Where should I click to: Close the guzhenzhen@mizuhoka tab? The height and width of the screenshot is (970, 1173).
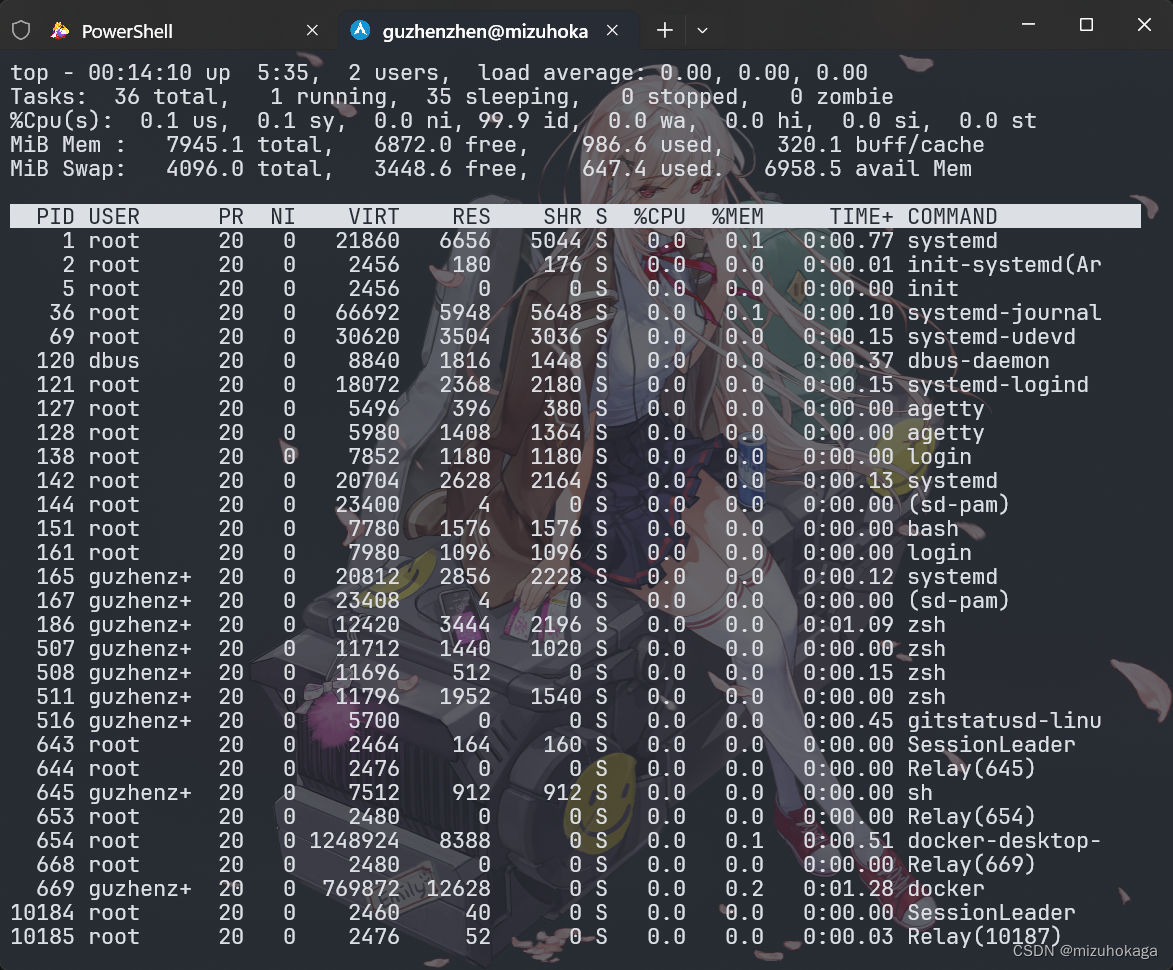pyautogui.click(x=613, y=31)
